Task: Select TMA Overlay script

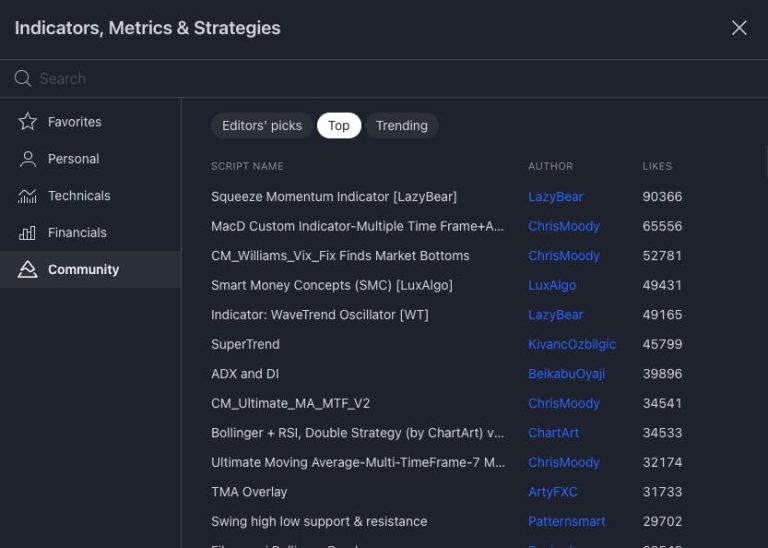Action: point(249,492)
